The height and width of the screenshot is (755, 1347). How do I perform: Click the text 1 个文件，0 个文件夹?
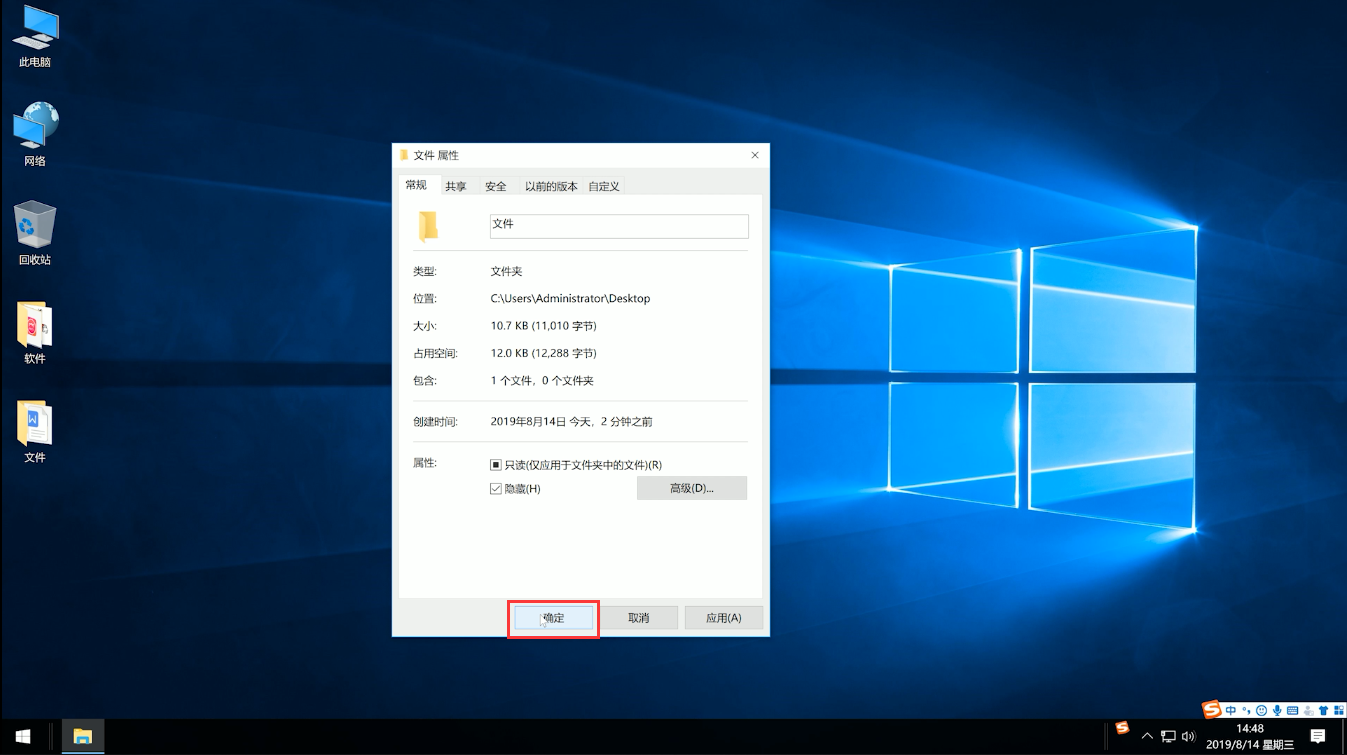click(x=542, y=381)
